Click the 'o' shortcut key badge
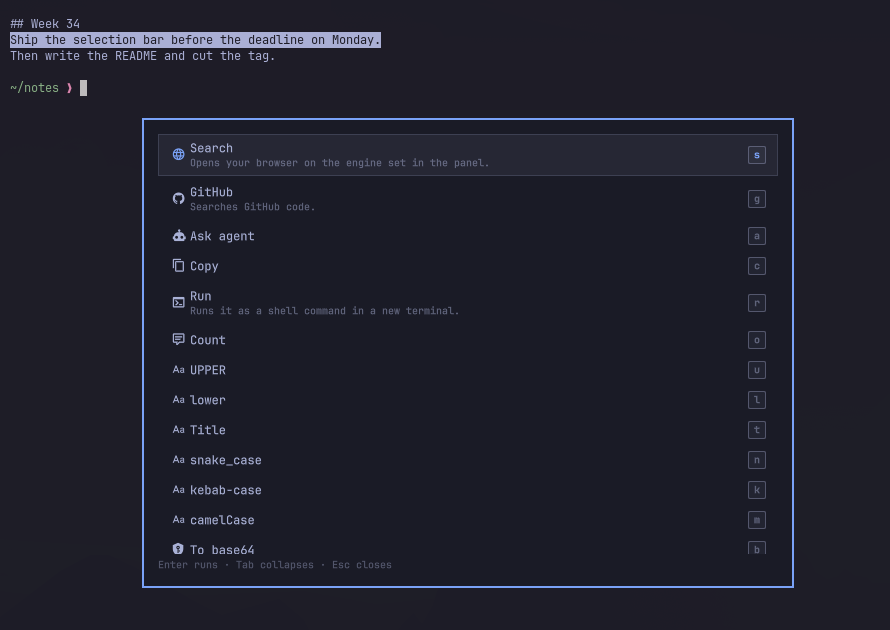Image resolution: width=890 pixels, height=630 pixels. coord(757,340)
